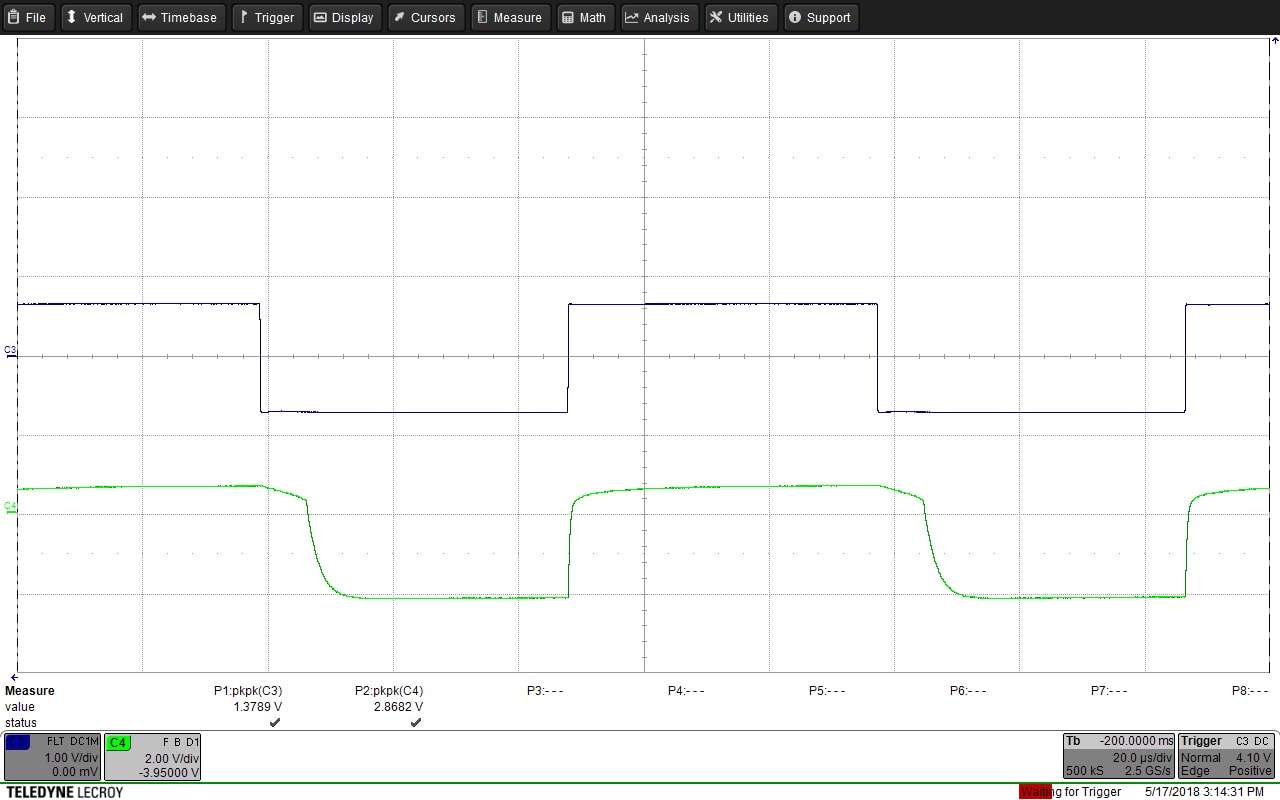This screenshot has height=800, width=1280.
Task: Click the 1.3789 V measurement value
Action: pos(257,706)
